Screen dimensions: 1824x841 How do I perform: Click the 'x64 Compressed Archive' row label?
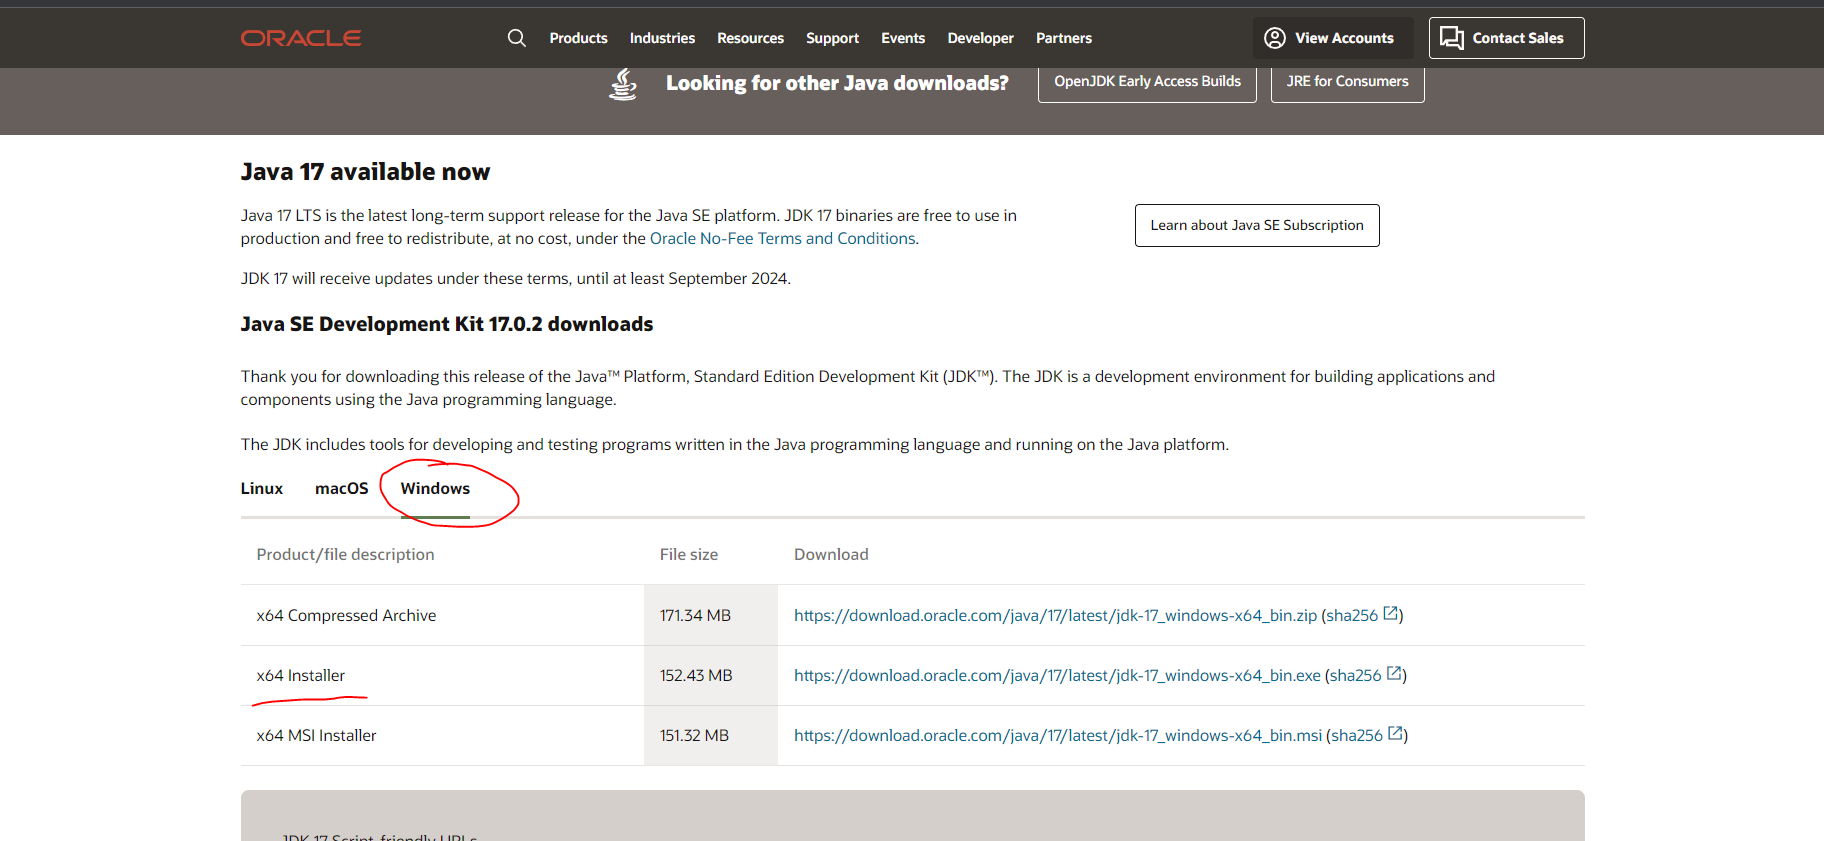point(346,615)
